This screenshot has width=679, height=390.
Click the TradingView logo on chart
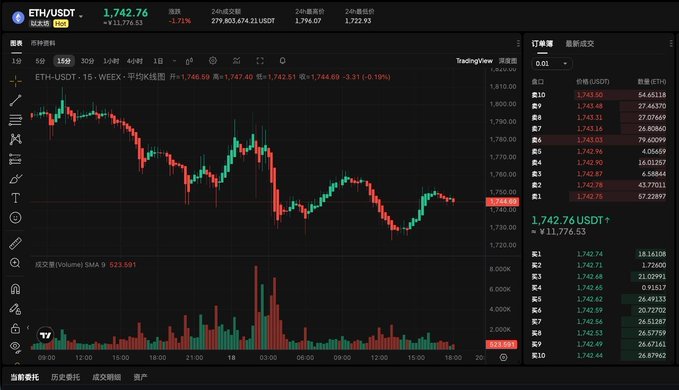[x=45, y=335]
